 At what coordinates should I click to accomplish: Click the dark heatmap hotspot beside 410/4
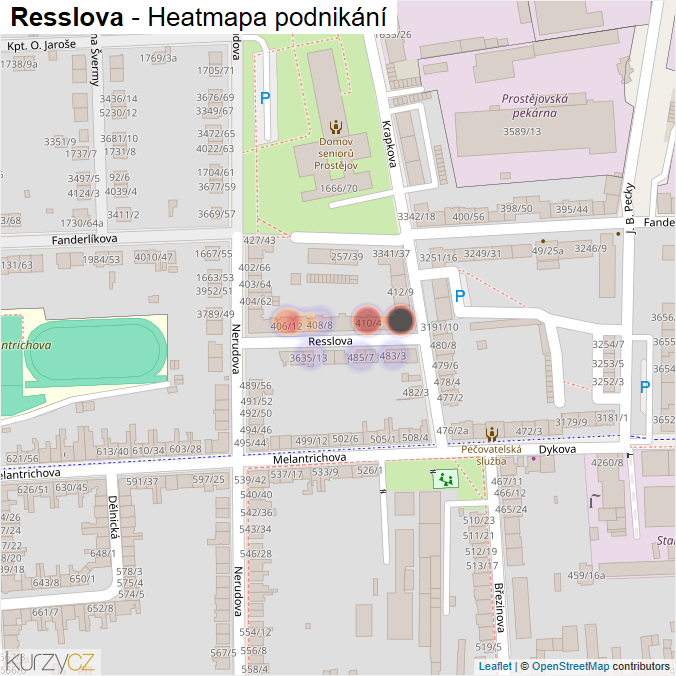click(400, 320)
